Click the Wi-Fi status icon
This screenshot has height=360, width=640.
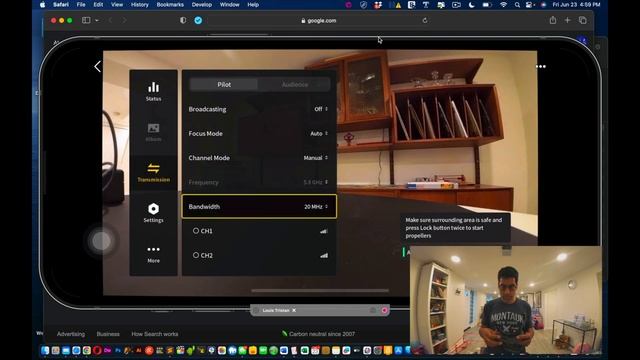pyautogui.click(x=503, y=4)
